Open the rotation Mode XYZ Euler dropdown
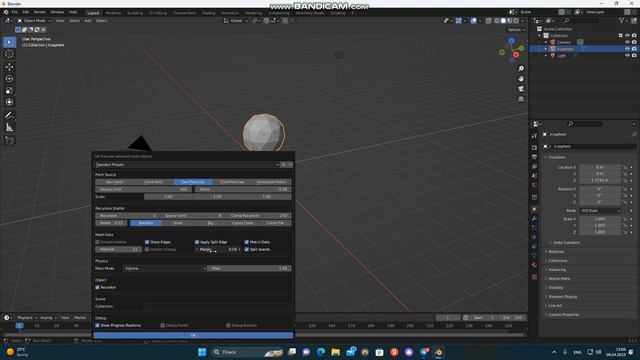Viewport: 640px width, 360px height. (x=600, y=211)
